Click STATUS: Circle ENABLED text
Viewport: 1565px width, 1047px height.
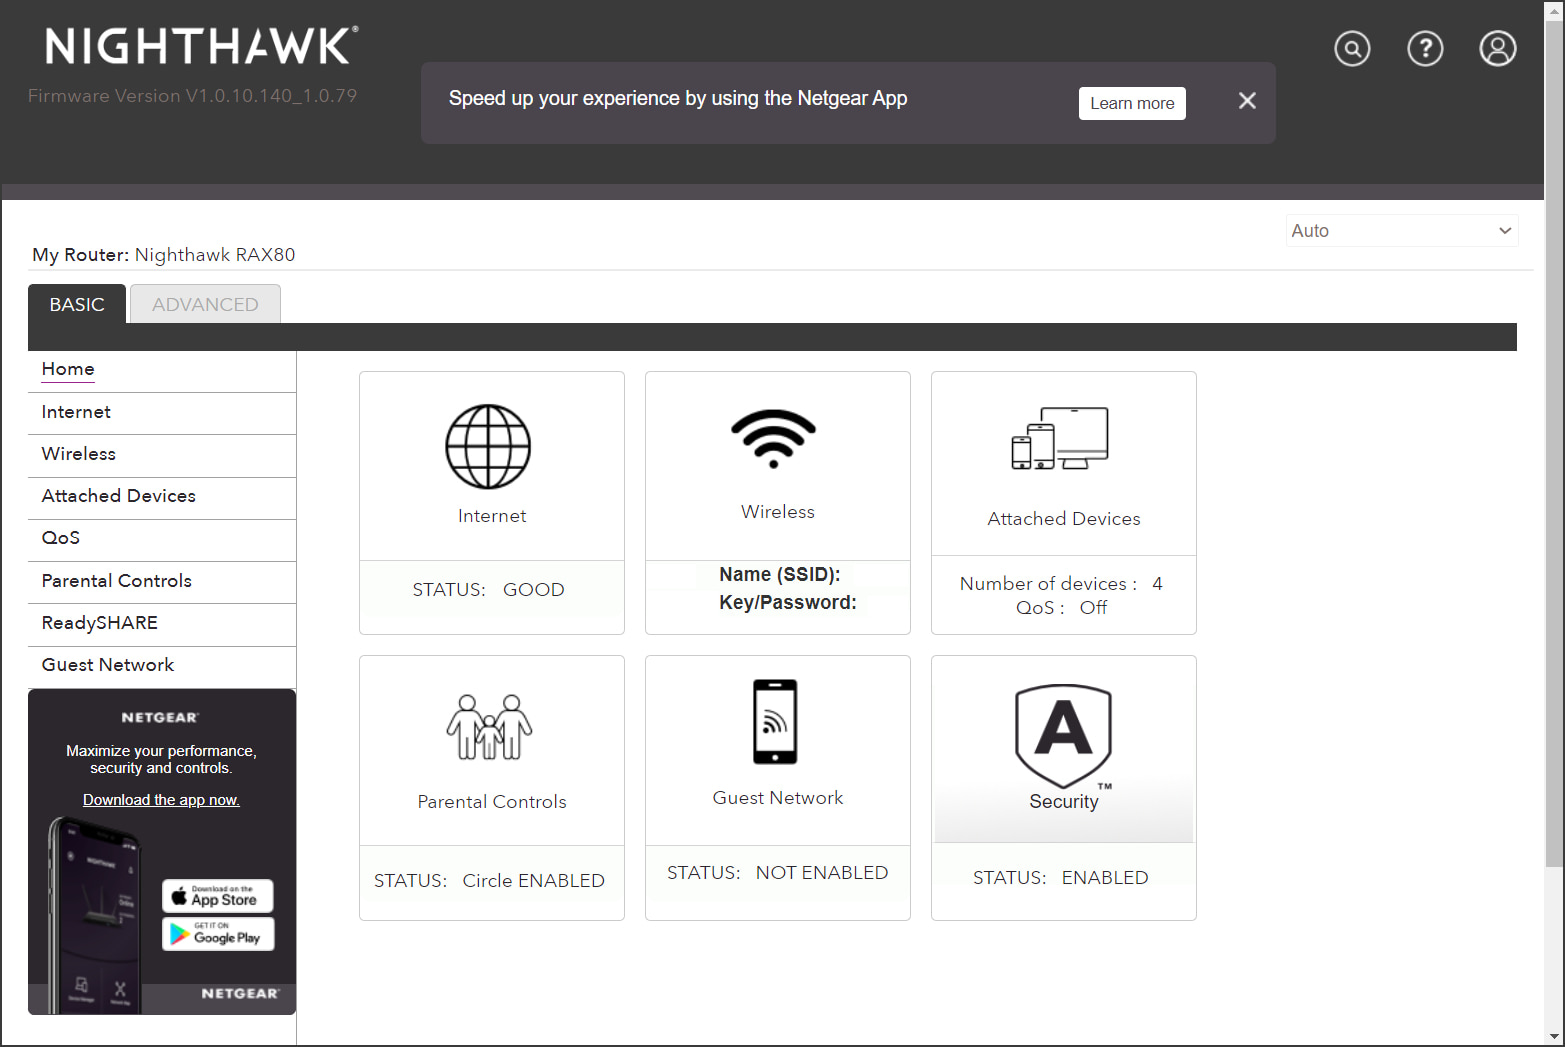pyautogui.click(x=489, y=881)
